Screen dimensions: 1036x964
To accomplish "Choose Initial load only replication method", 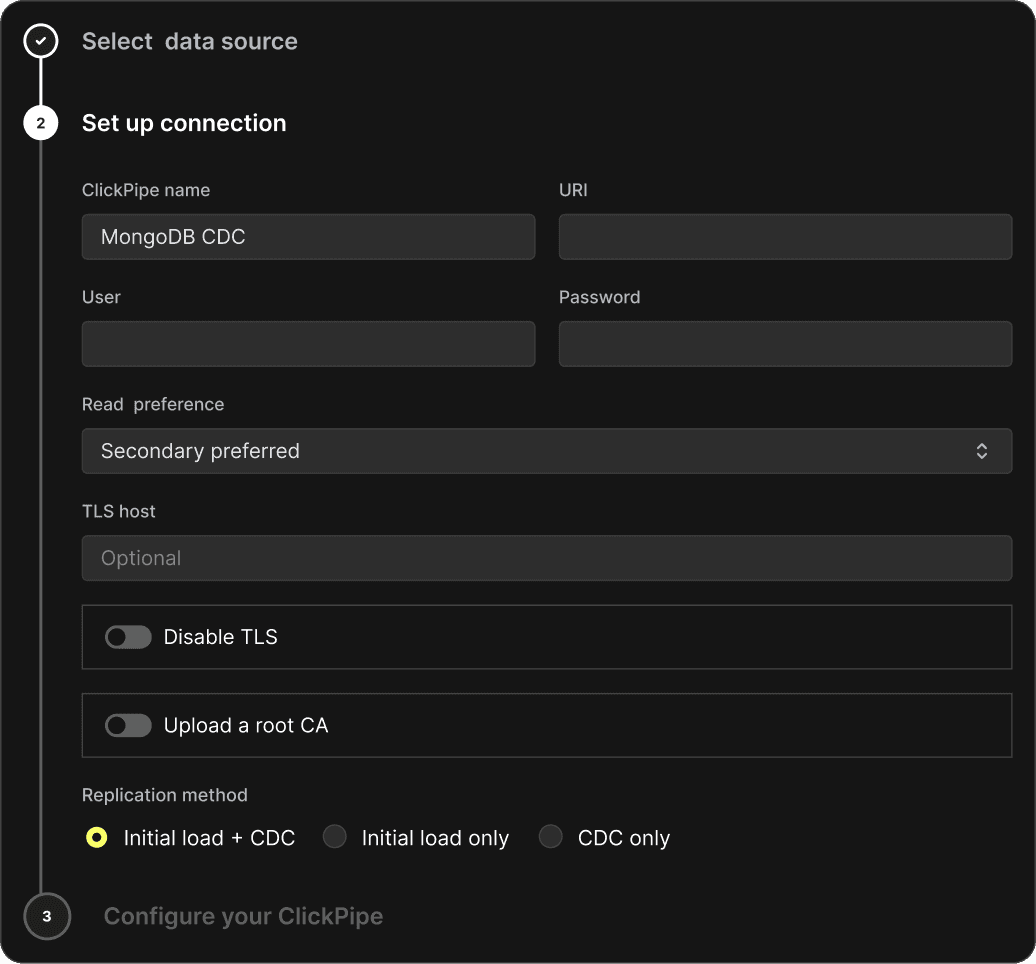I will [335, 838].
